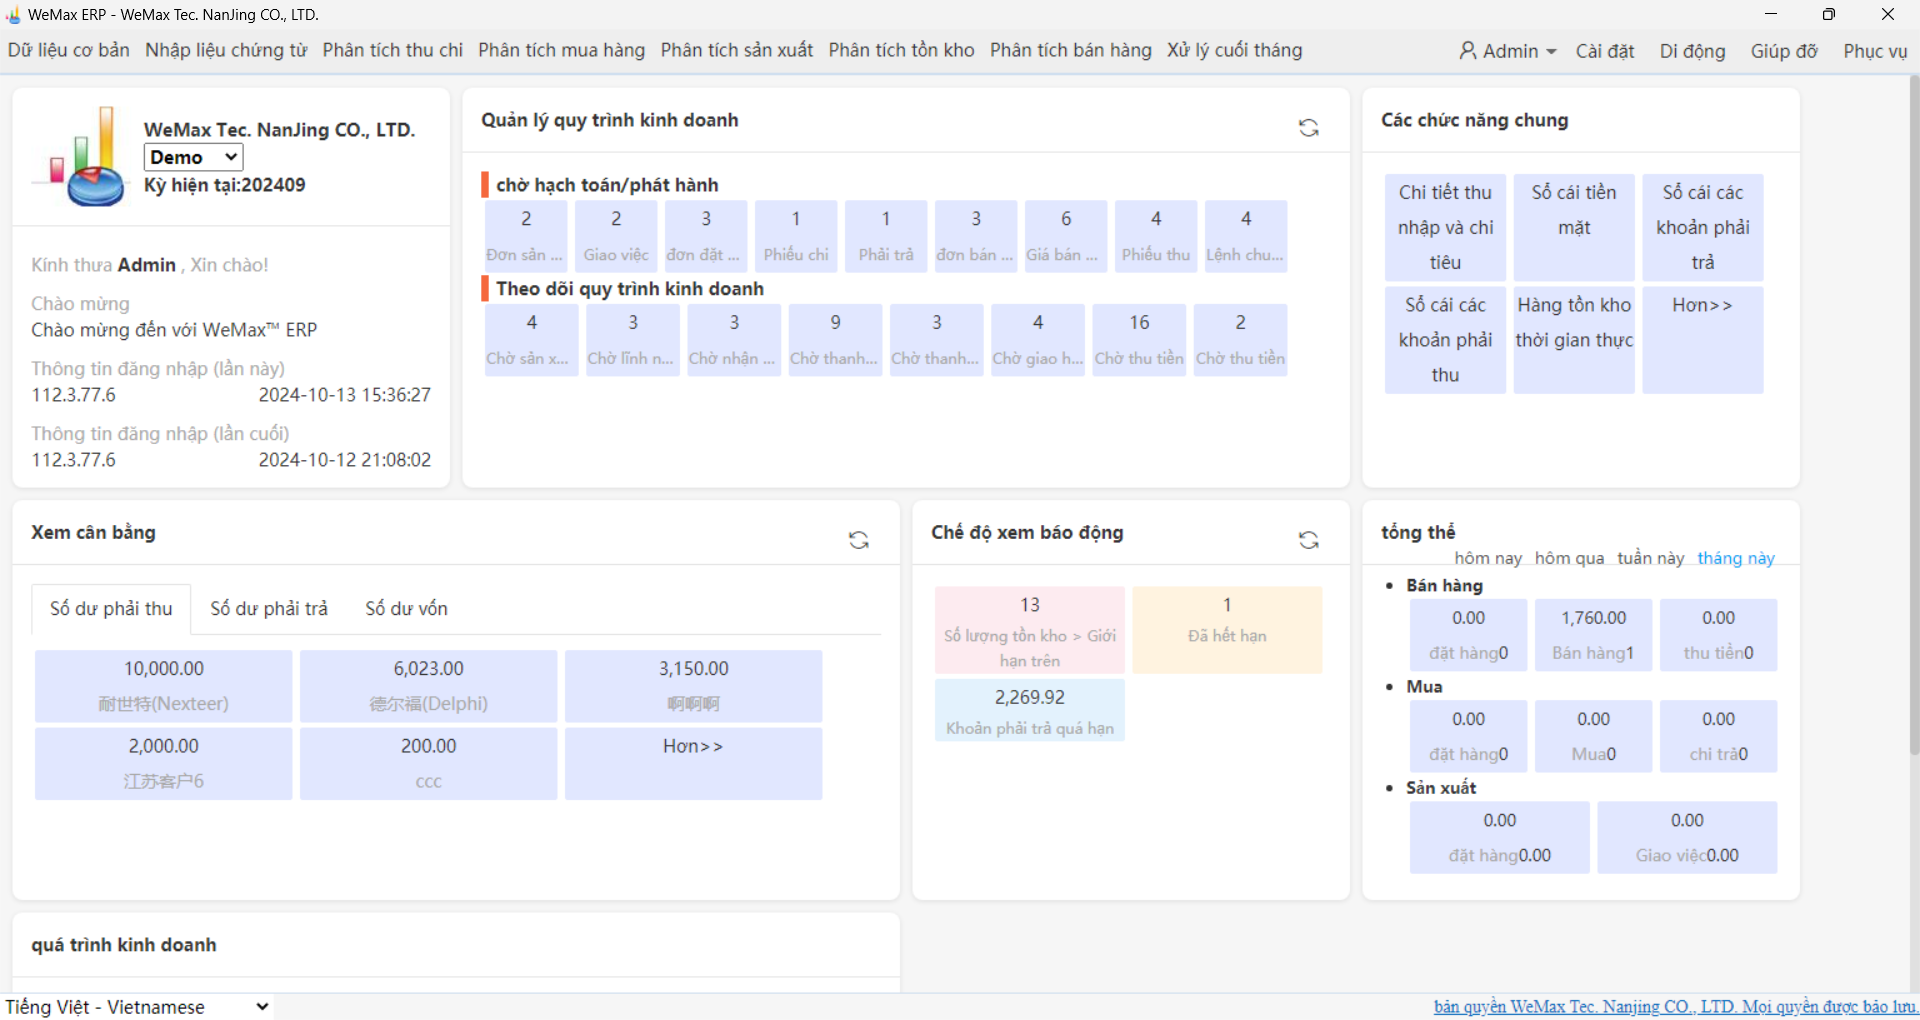1920x1020 pixels.
Task: Refresh the Chế độ xem báo động panel
Action: pos(1308,540)
